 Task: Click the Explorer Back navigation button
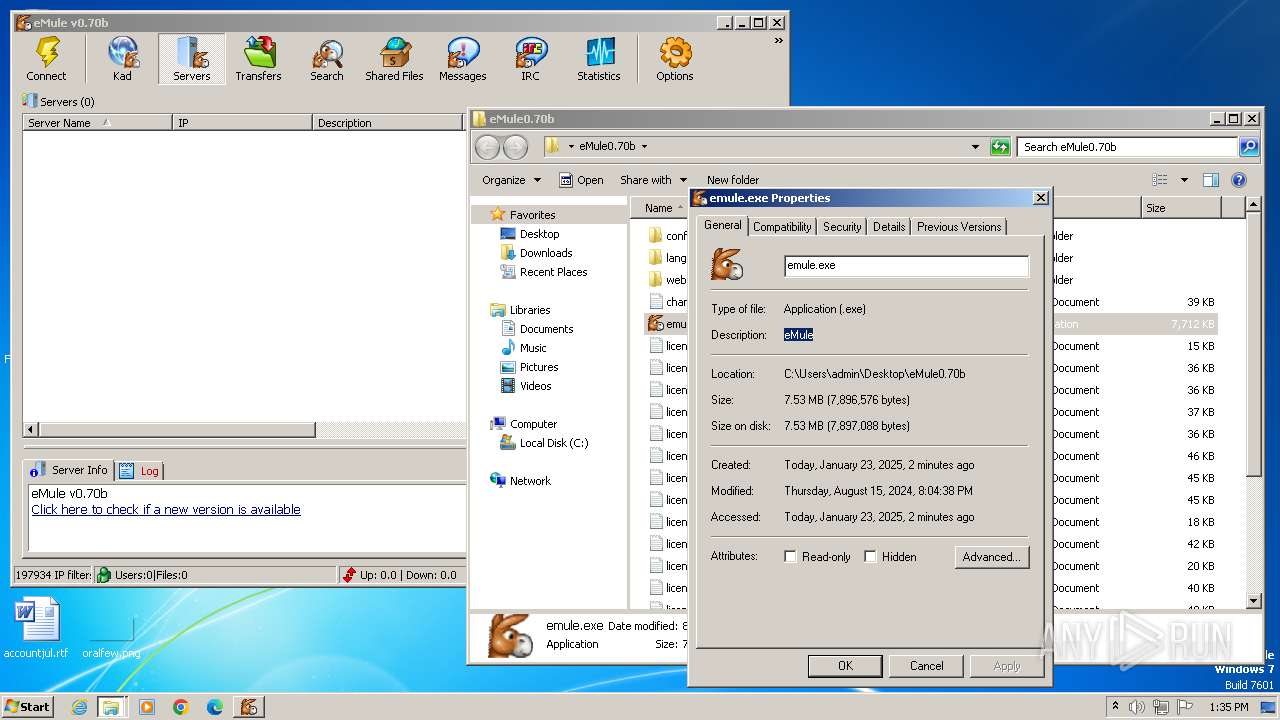(x=487, y=147)
